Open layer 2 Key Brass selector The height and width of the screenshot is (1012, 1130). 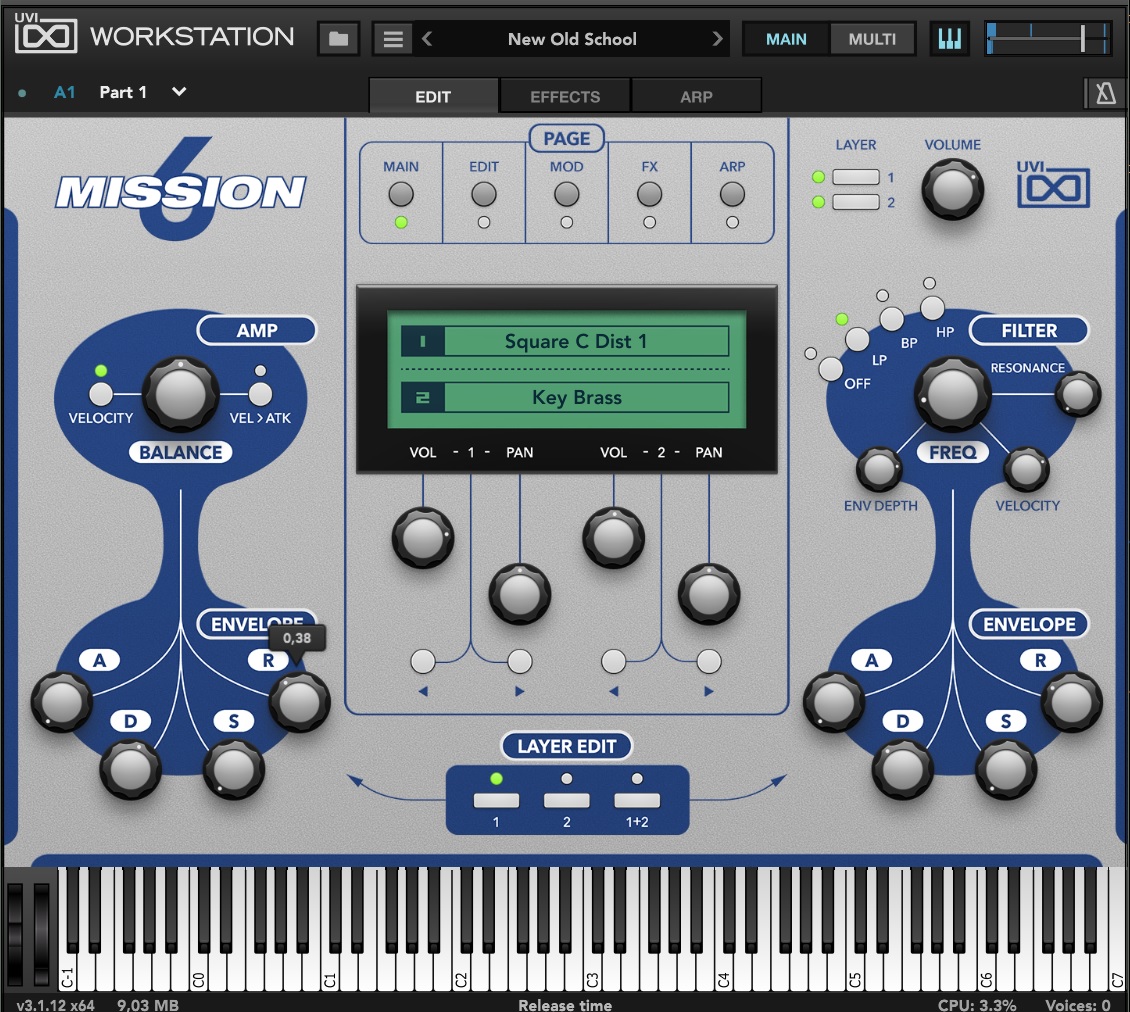[565, 397]
